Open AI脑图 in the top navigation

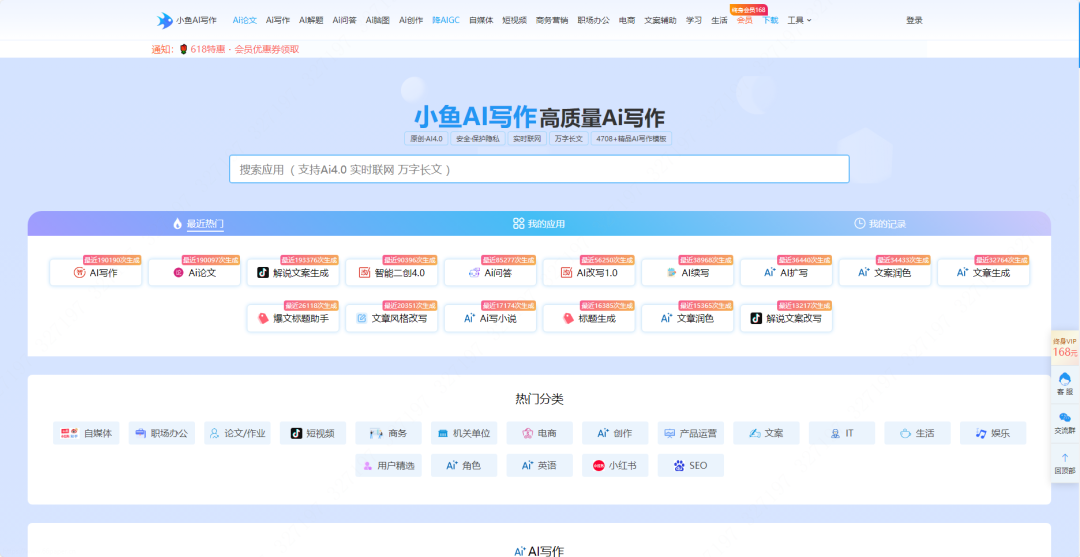point(377,21)
